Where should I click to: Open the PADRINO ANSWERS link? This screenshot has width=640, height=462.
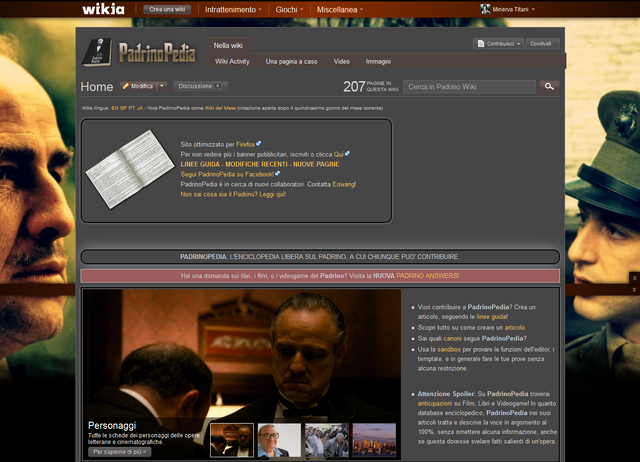click(x=427, y=276)
